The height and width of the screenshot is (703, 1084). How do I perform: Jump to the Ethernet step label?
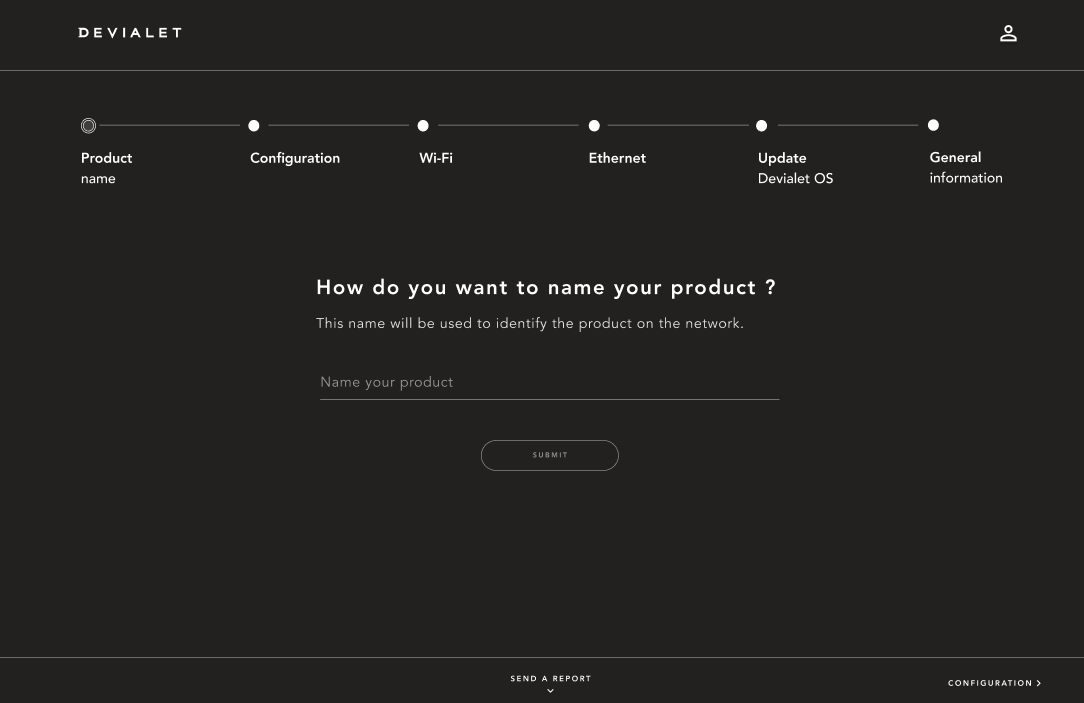[x=617, y=158]
